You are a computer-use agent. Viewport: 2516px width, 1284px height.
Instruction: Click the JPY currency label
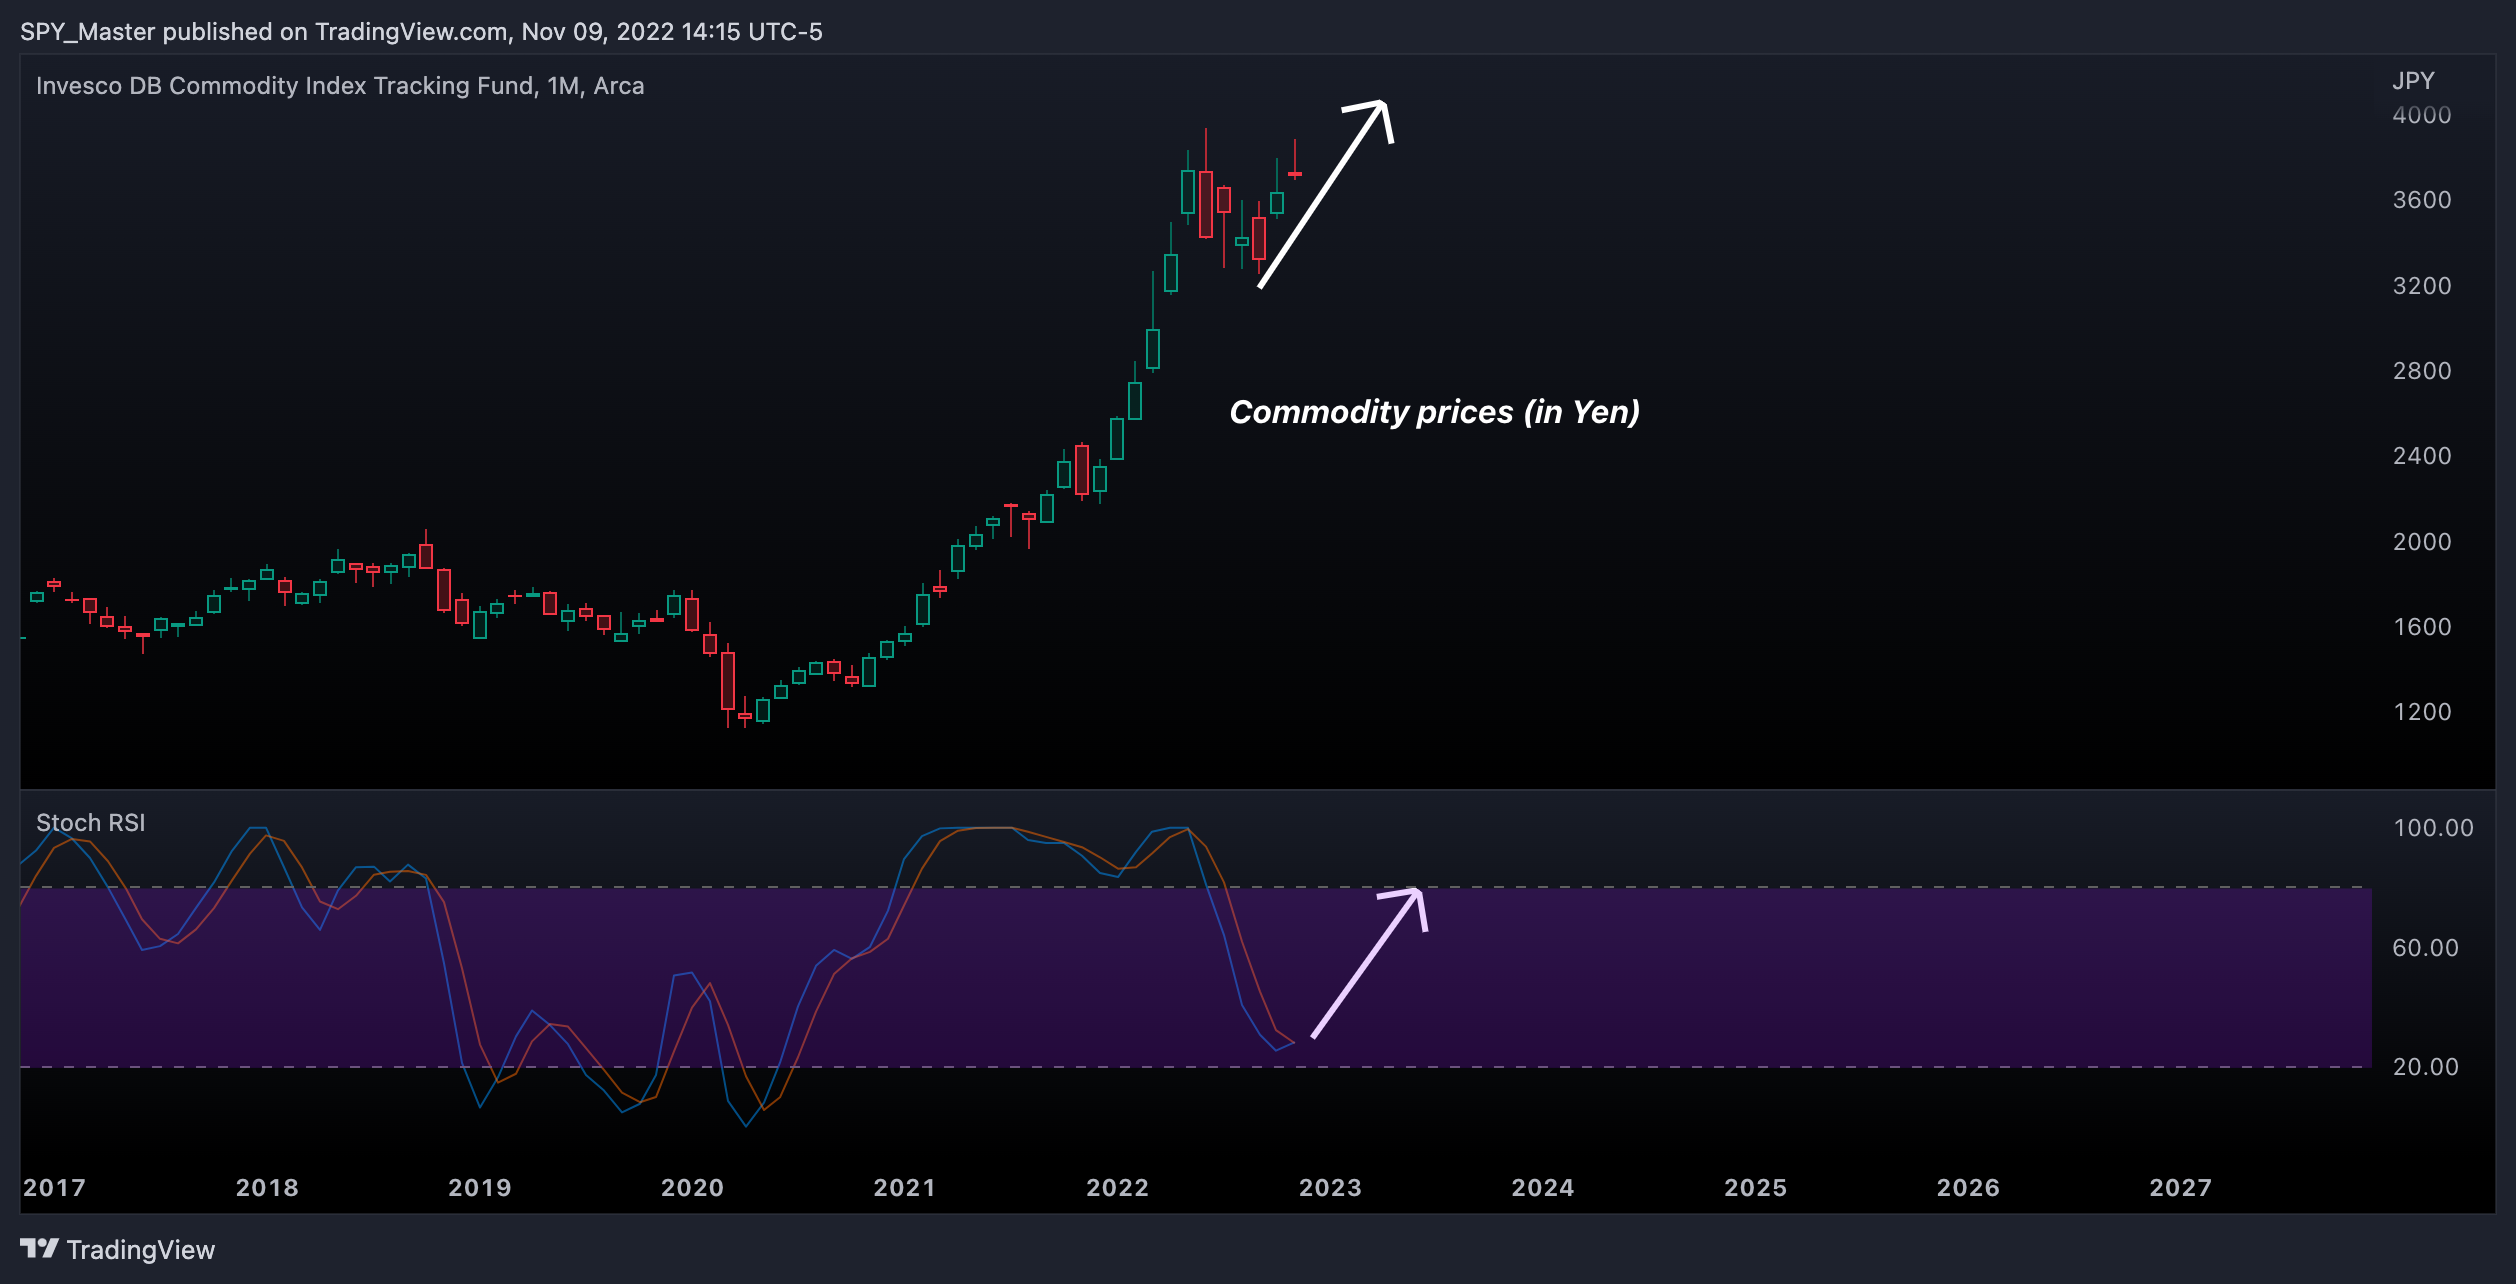pos(2413,81)
